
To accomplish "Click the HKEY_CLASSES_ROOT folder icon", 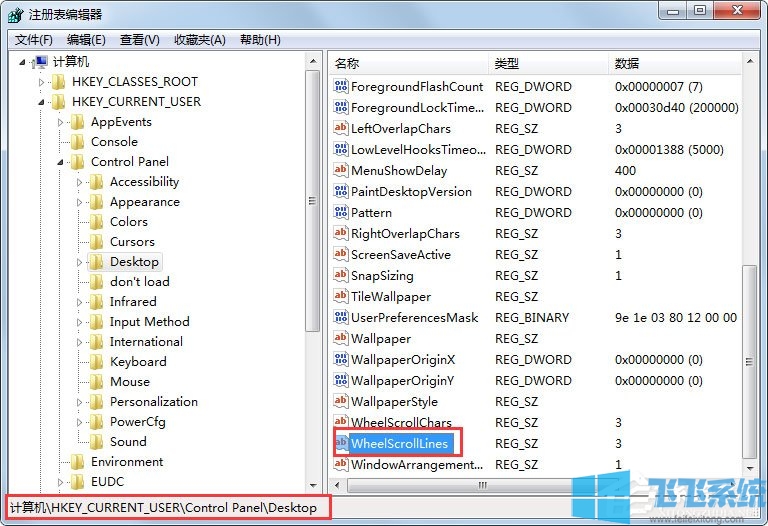I will pos(58,81).
